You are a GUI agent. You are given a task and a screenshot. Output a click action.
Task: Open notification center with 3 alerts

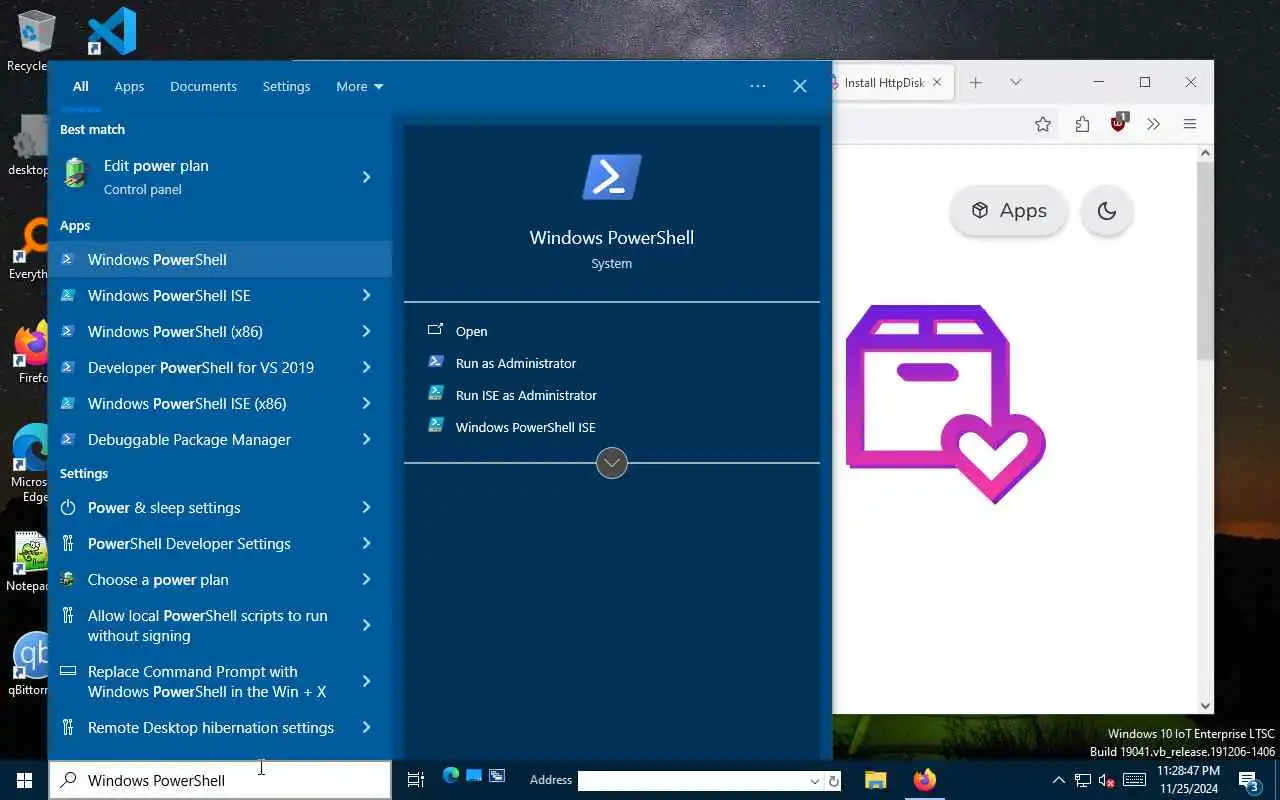point(1249,780)
